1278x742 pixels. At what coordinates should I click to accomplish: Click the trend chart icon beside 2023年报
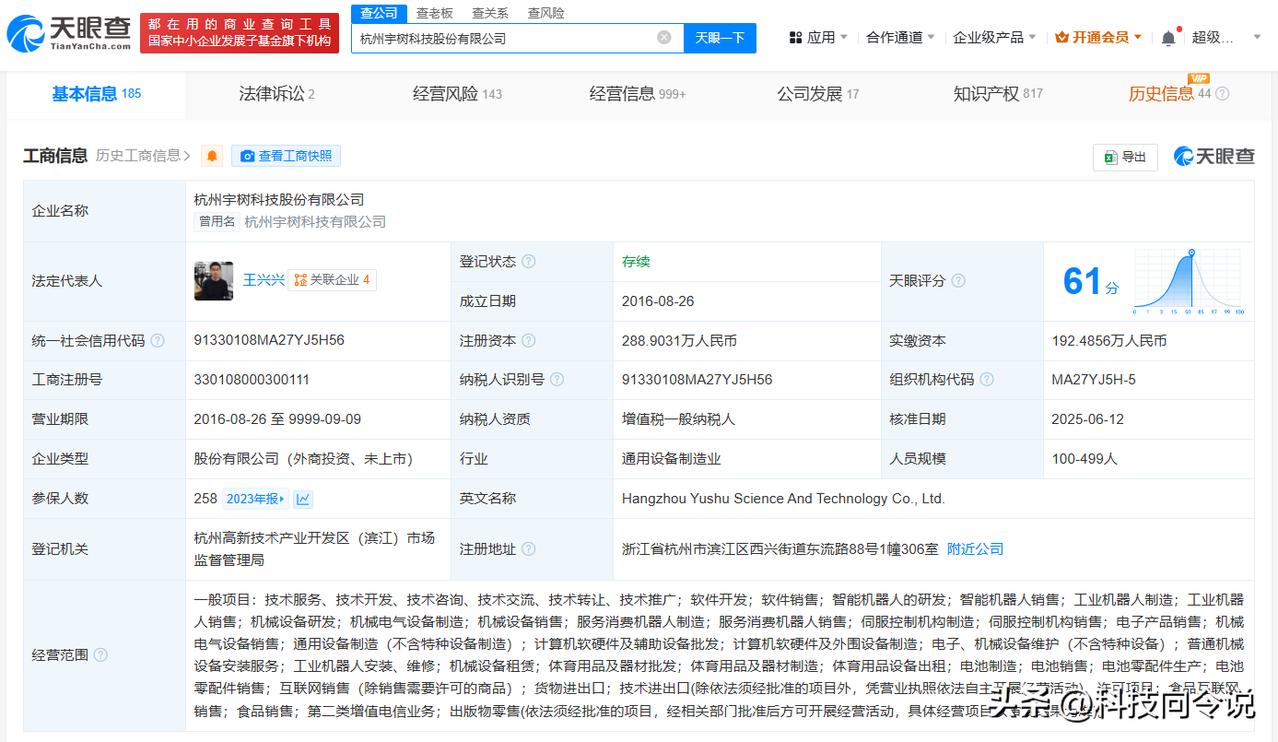(x=303, y=498)
